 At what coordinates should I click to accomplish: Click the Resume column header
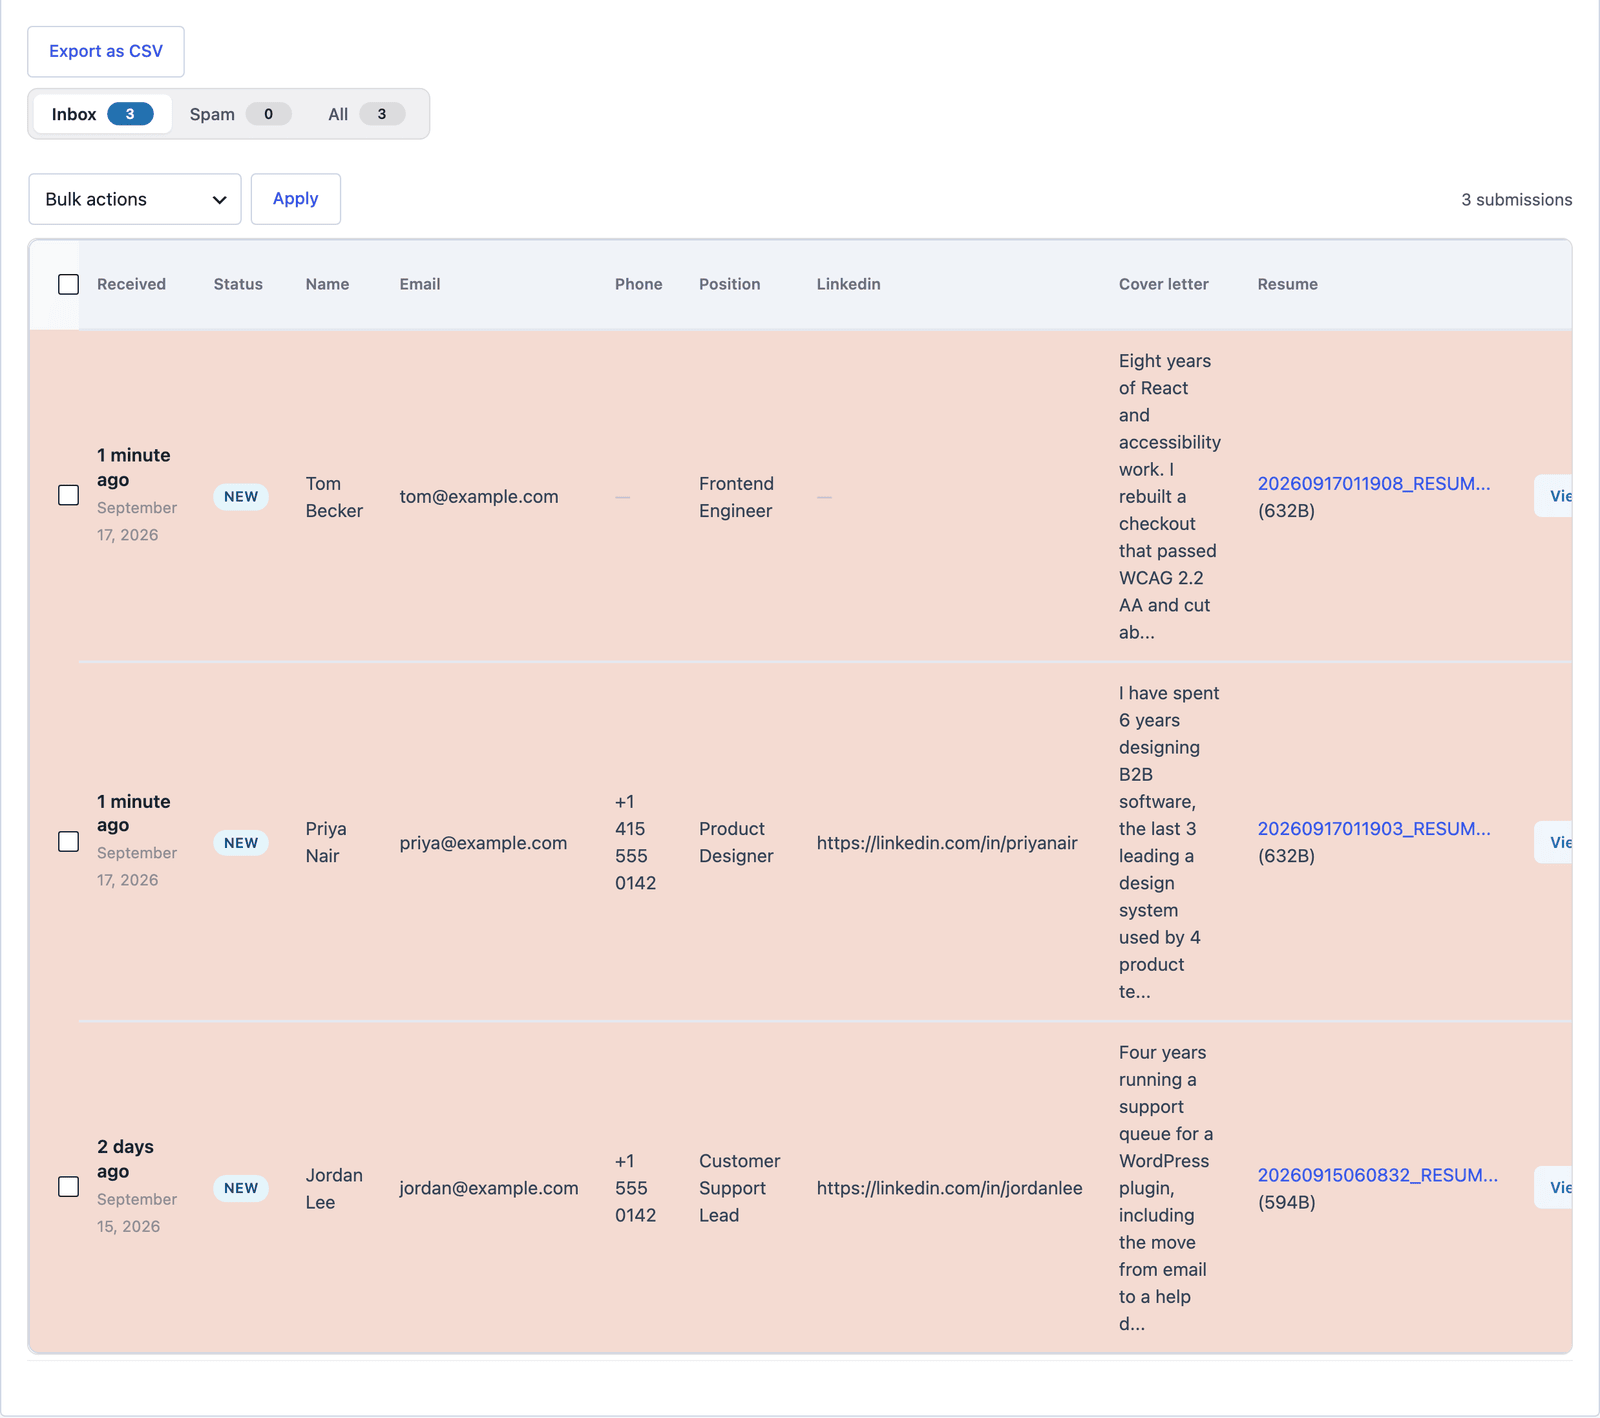[x=1288, y=284]
